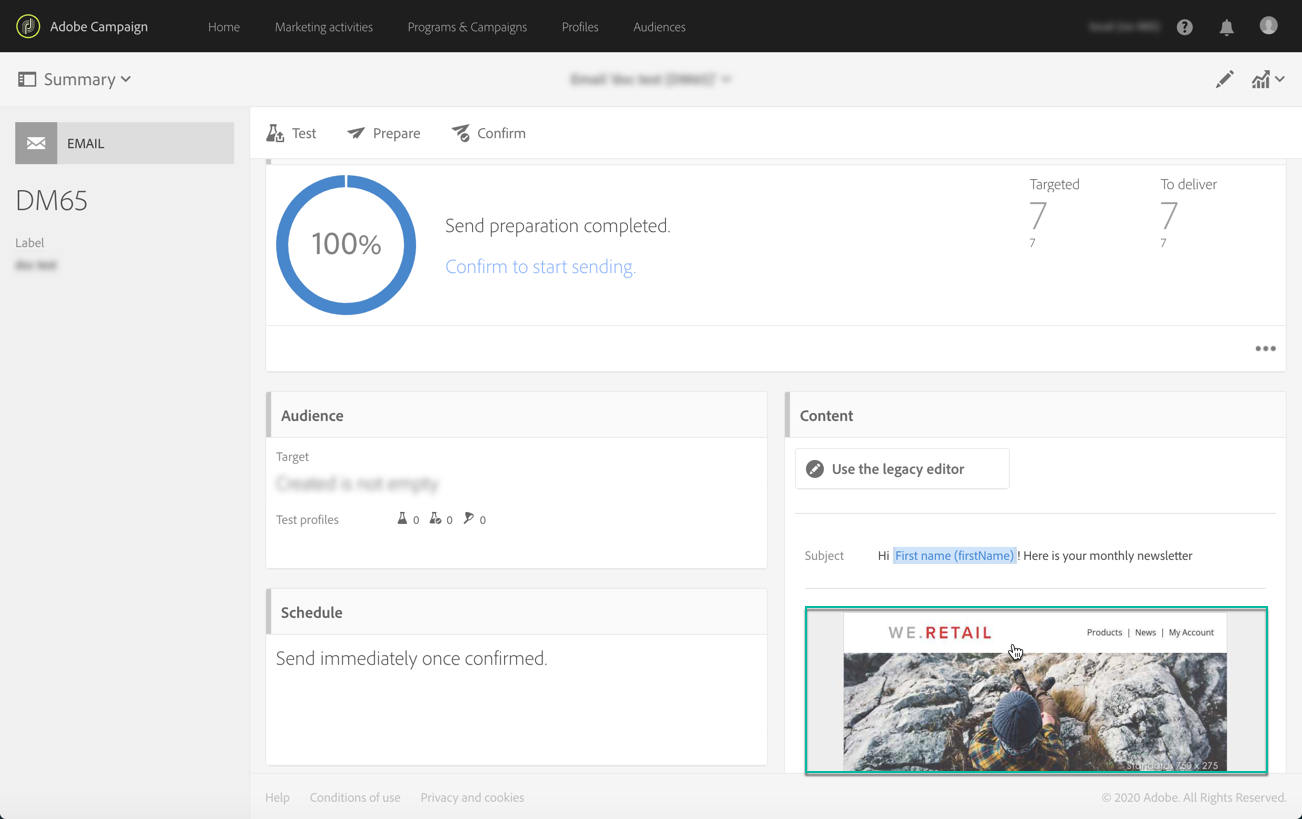This screenshot has height=819, width=1302.
Task: Click the 100% preparation progress ring
Action: pos(346,245)
